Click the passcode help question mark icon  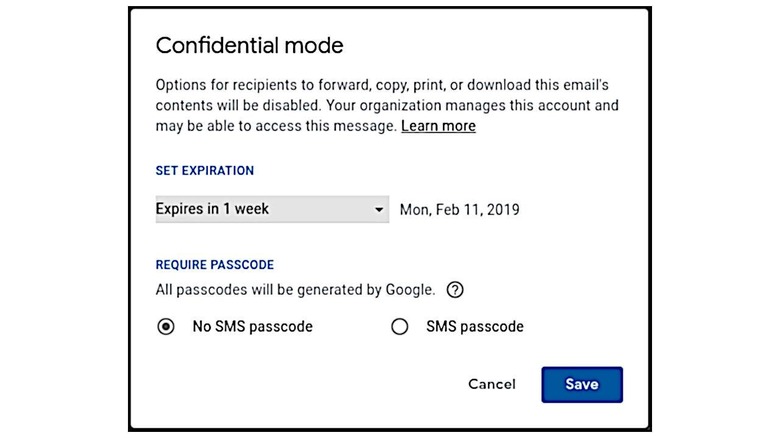tap(455, 290)
